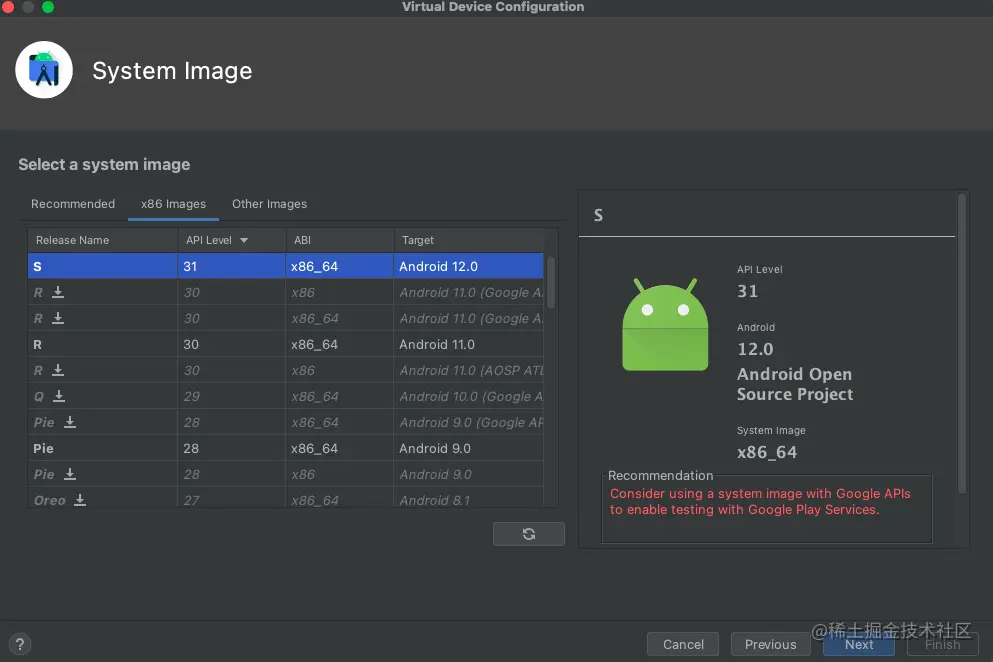993x662 pixels.
Task: Proceed with the Next button
Action: pos(859,644)
